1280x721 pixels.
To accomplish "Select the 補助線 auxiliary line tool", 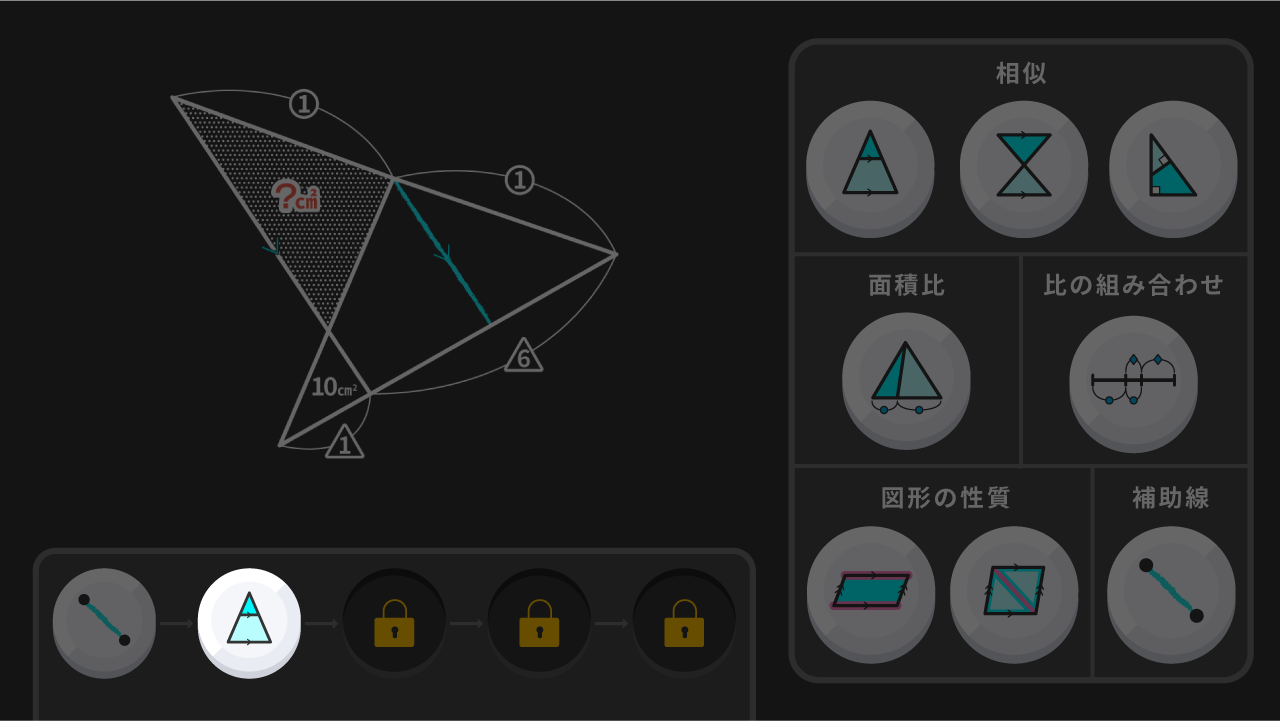I will click(1171, 592).
